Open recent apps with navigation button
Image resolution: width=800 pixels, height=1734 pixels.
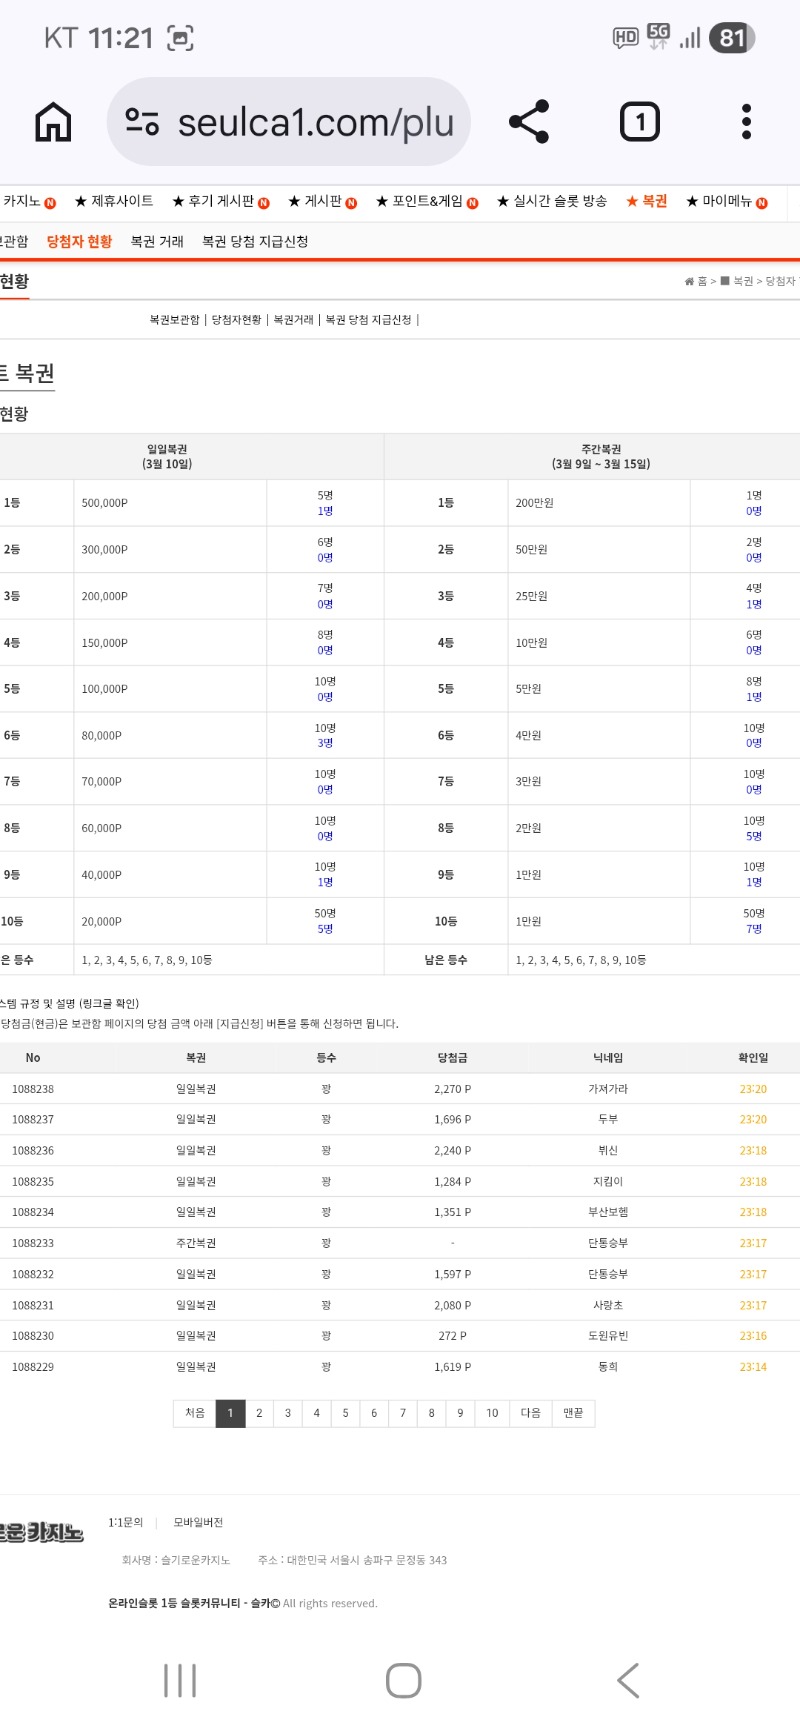point(180,1681)
